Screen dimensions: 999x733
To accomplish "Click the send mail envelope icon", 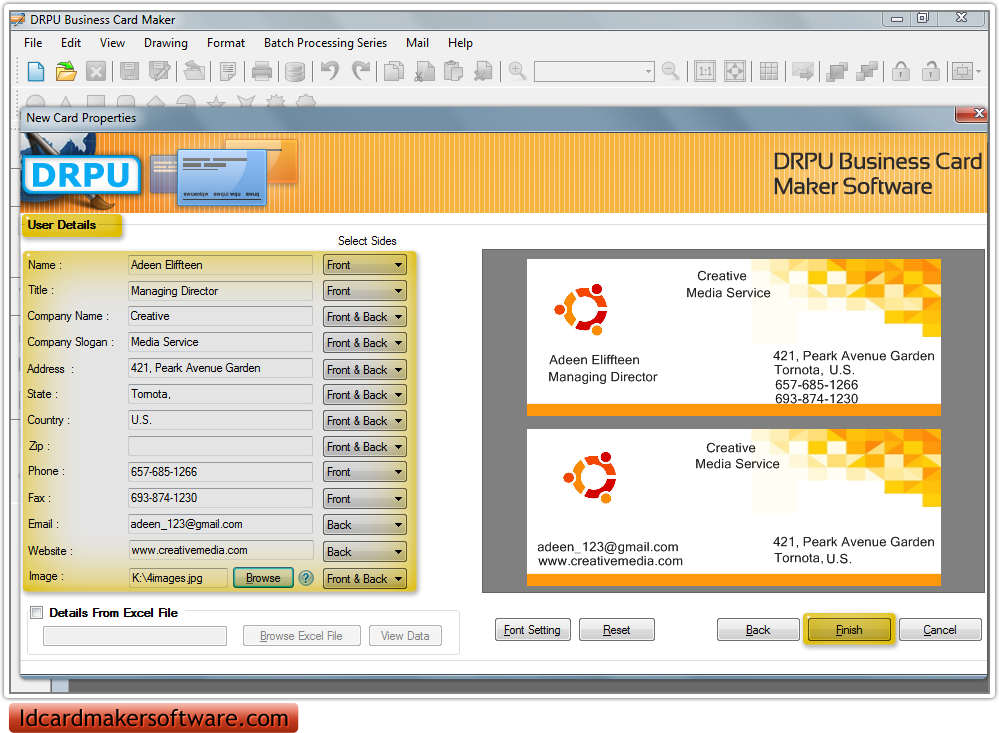I will click(x=803, y=71).
